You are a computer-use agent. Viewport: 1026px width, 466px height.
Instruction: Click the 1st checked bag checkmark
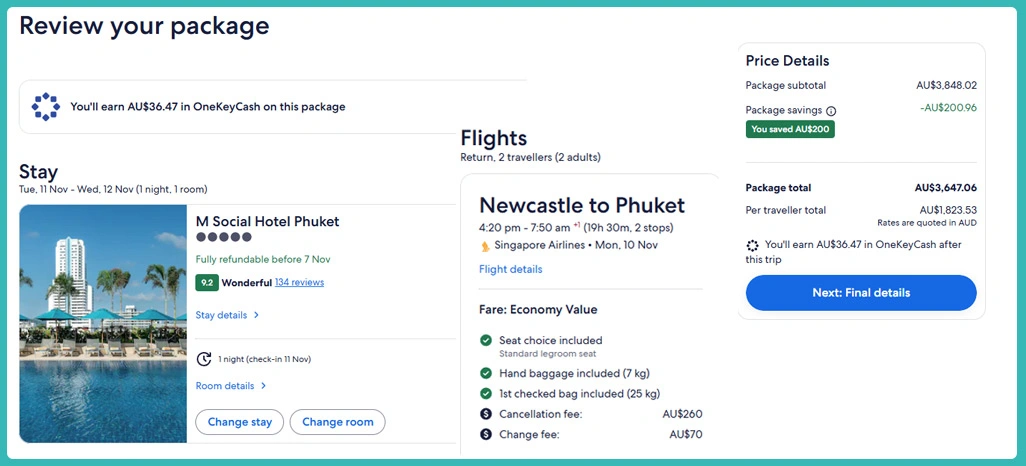[x=486, y=394]
